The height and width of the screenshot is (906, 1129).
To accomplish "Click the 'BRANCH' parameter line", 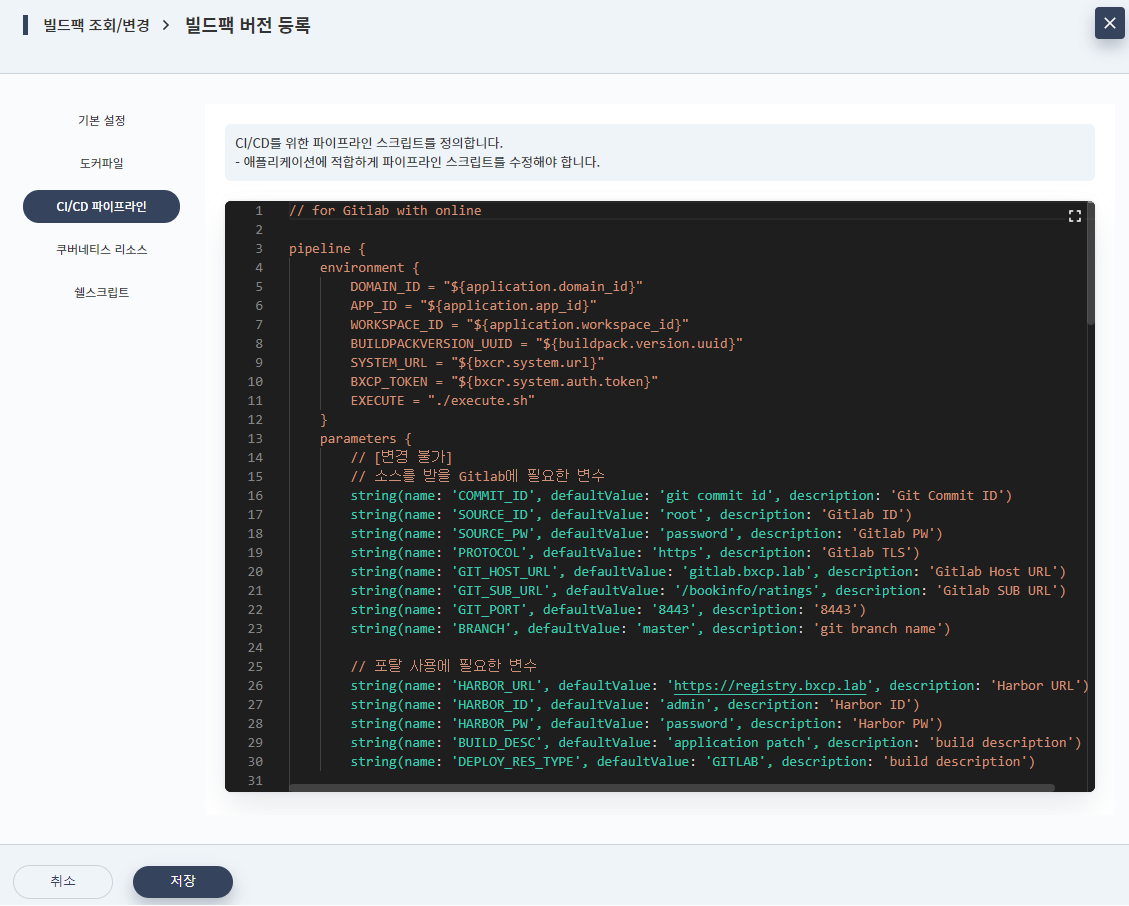I will click(650, 629).
